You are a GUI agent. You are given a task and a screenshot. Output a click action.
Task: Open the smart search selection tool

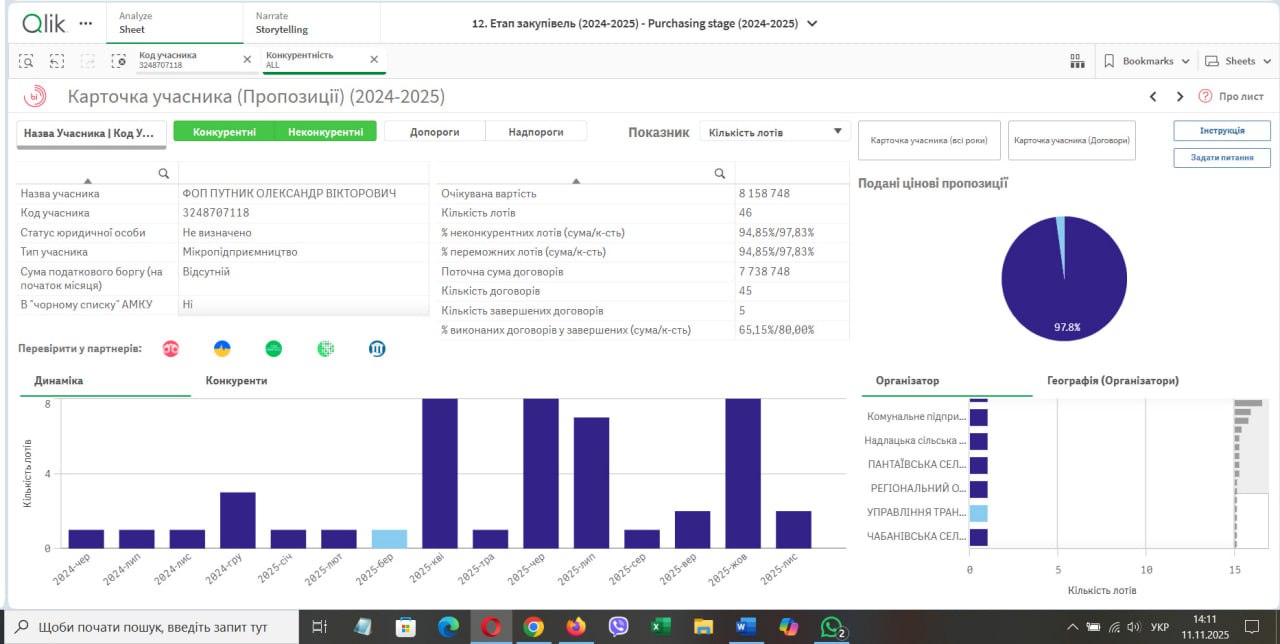26,61
